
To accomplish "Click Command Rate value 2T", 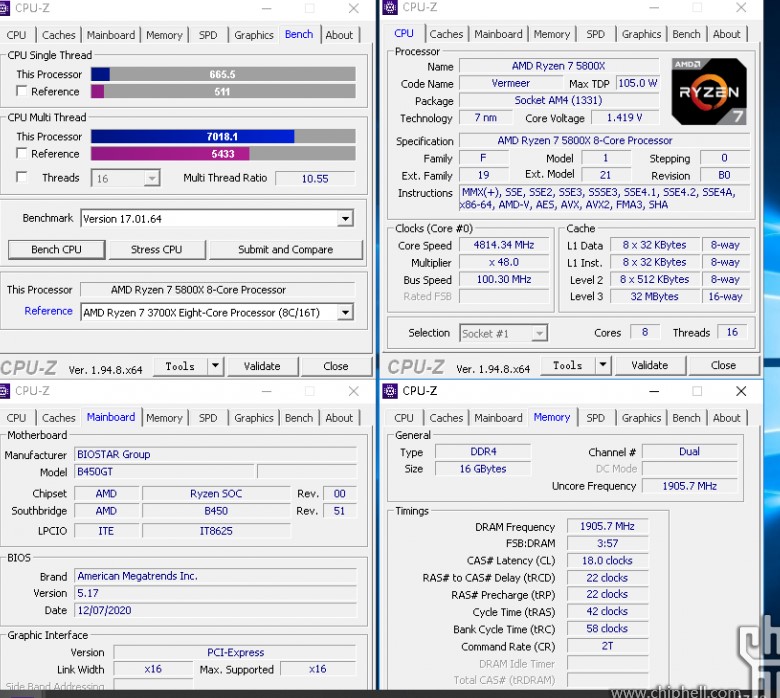I will pyautogui.click(x=607, y=646).
